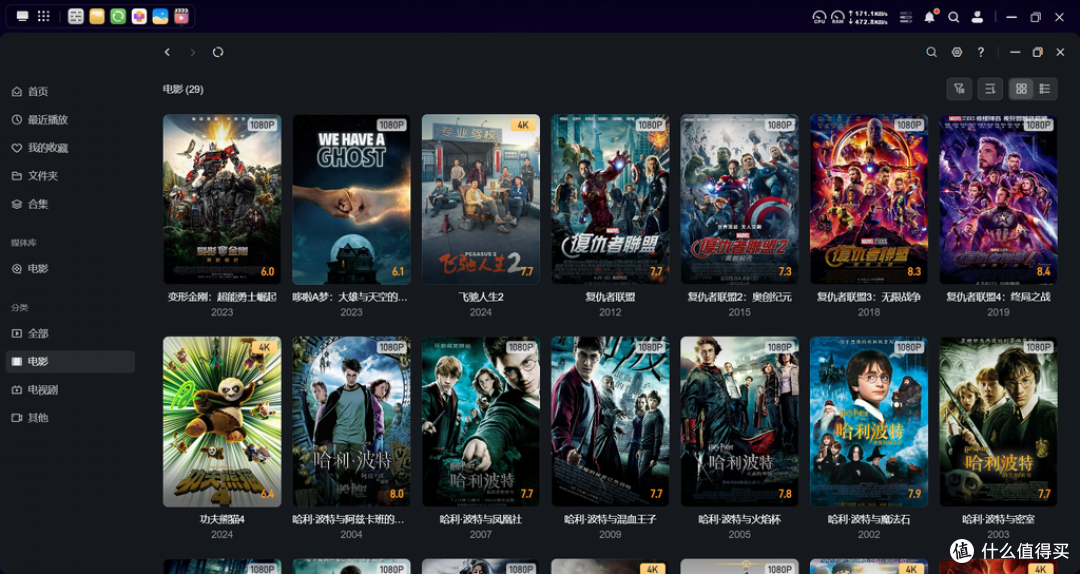Open the app grid launcher
The height and width of the screenshot is (574, 1080).
tap(43, 17)
